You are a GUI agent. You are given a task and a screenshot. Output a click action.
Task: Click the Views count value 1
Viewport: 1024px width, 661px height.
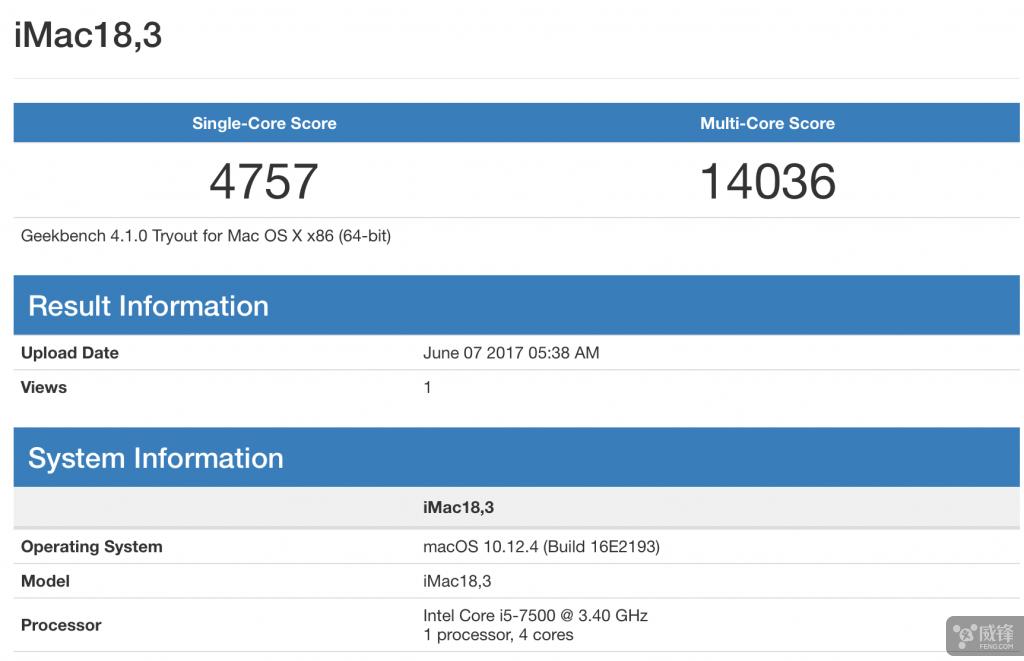click(427, 387)
